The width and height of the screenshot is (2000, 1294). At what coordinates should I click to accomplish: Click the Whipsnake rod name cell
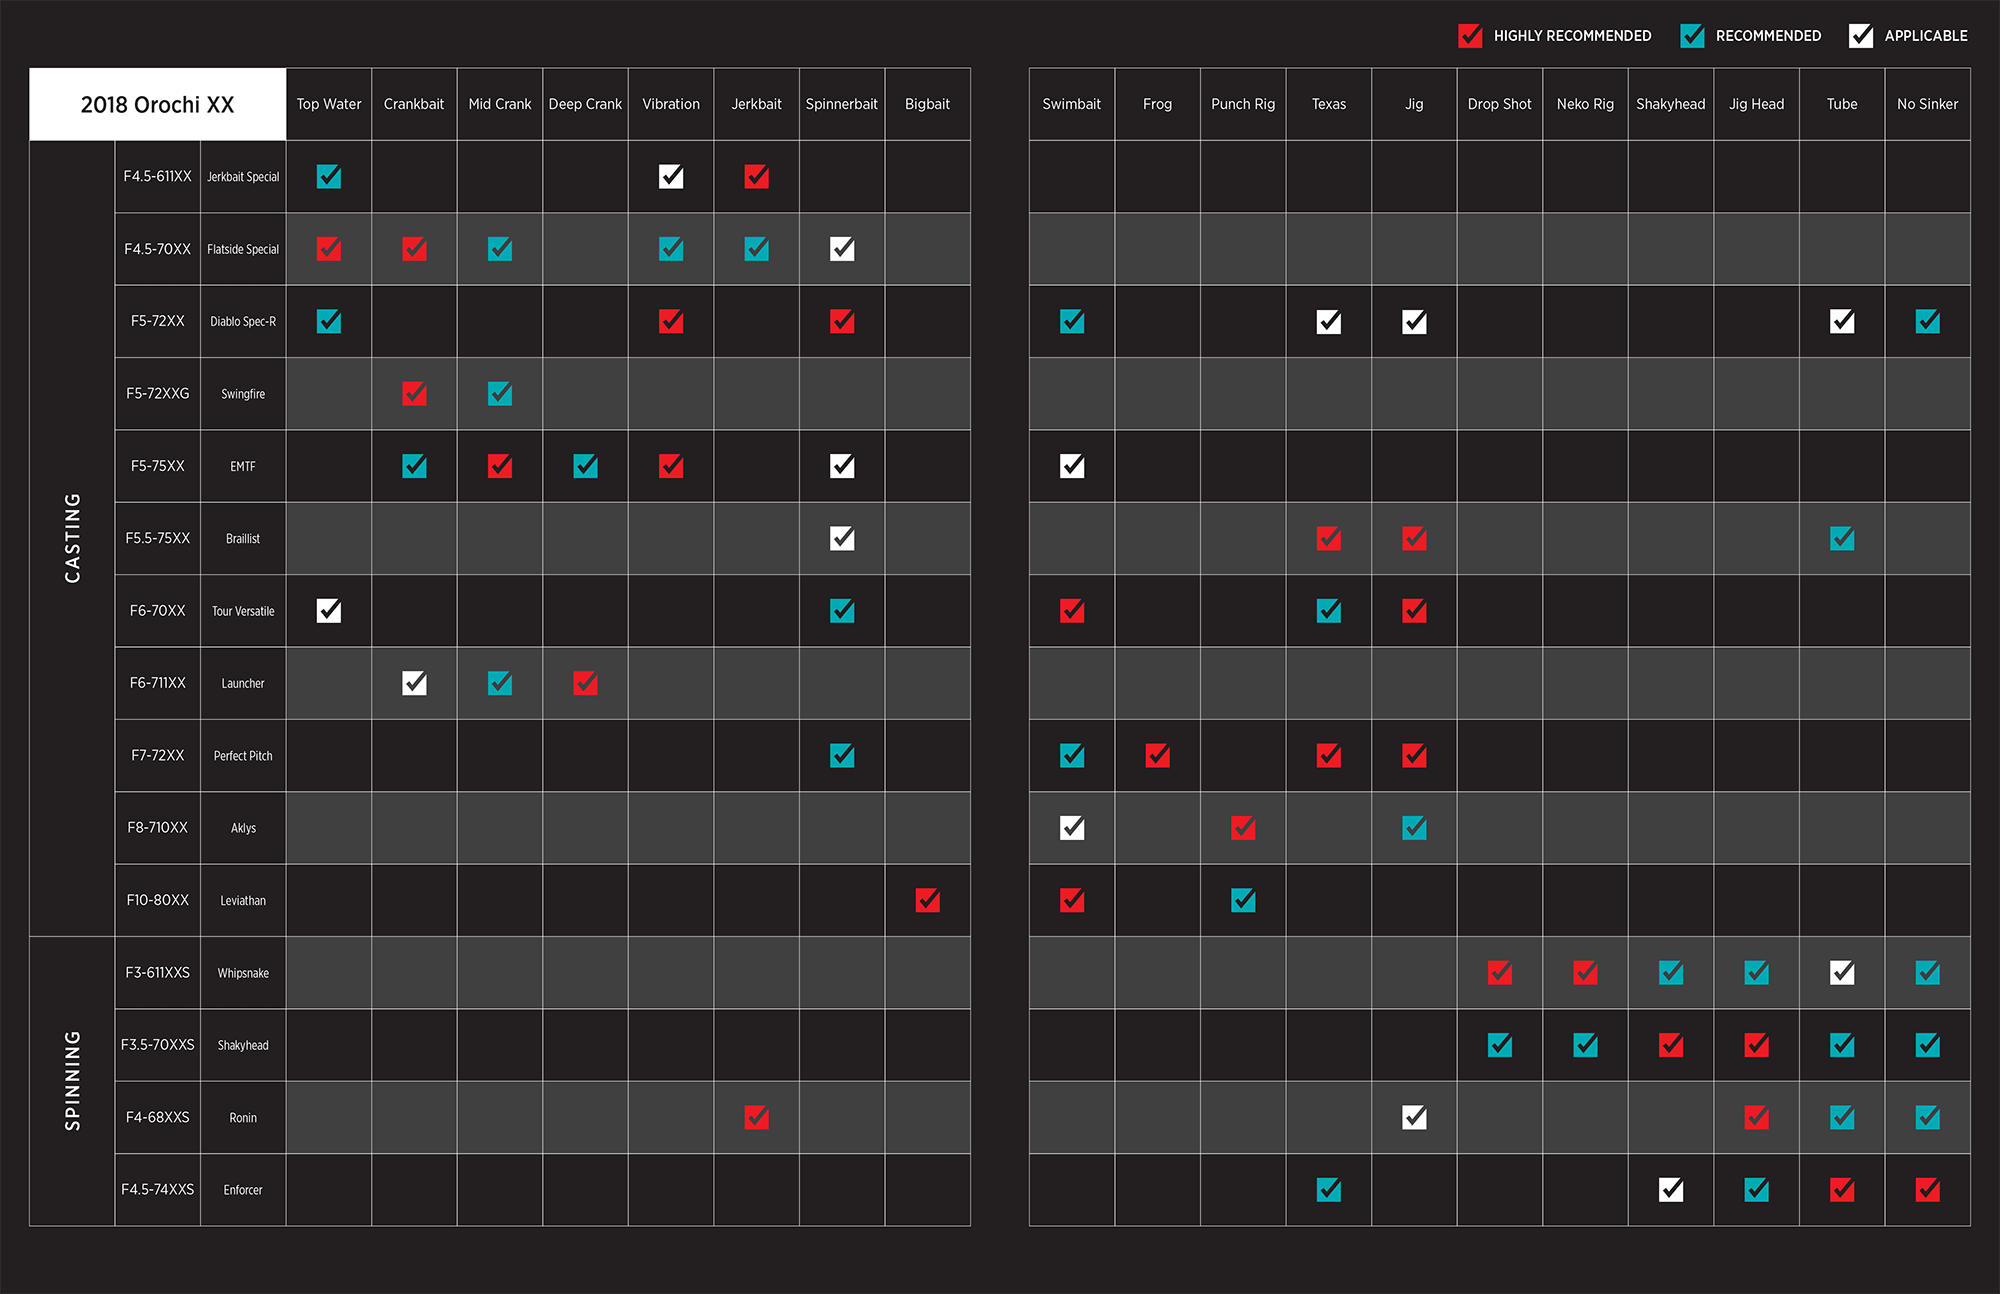243,973
